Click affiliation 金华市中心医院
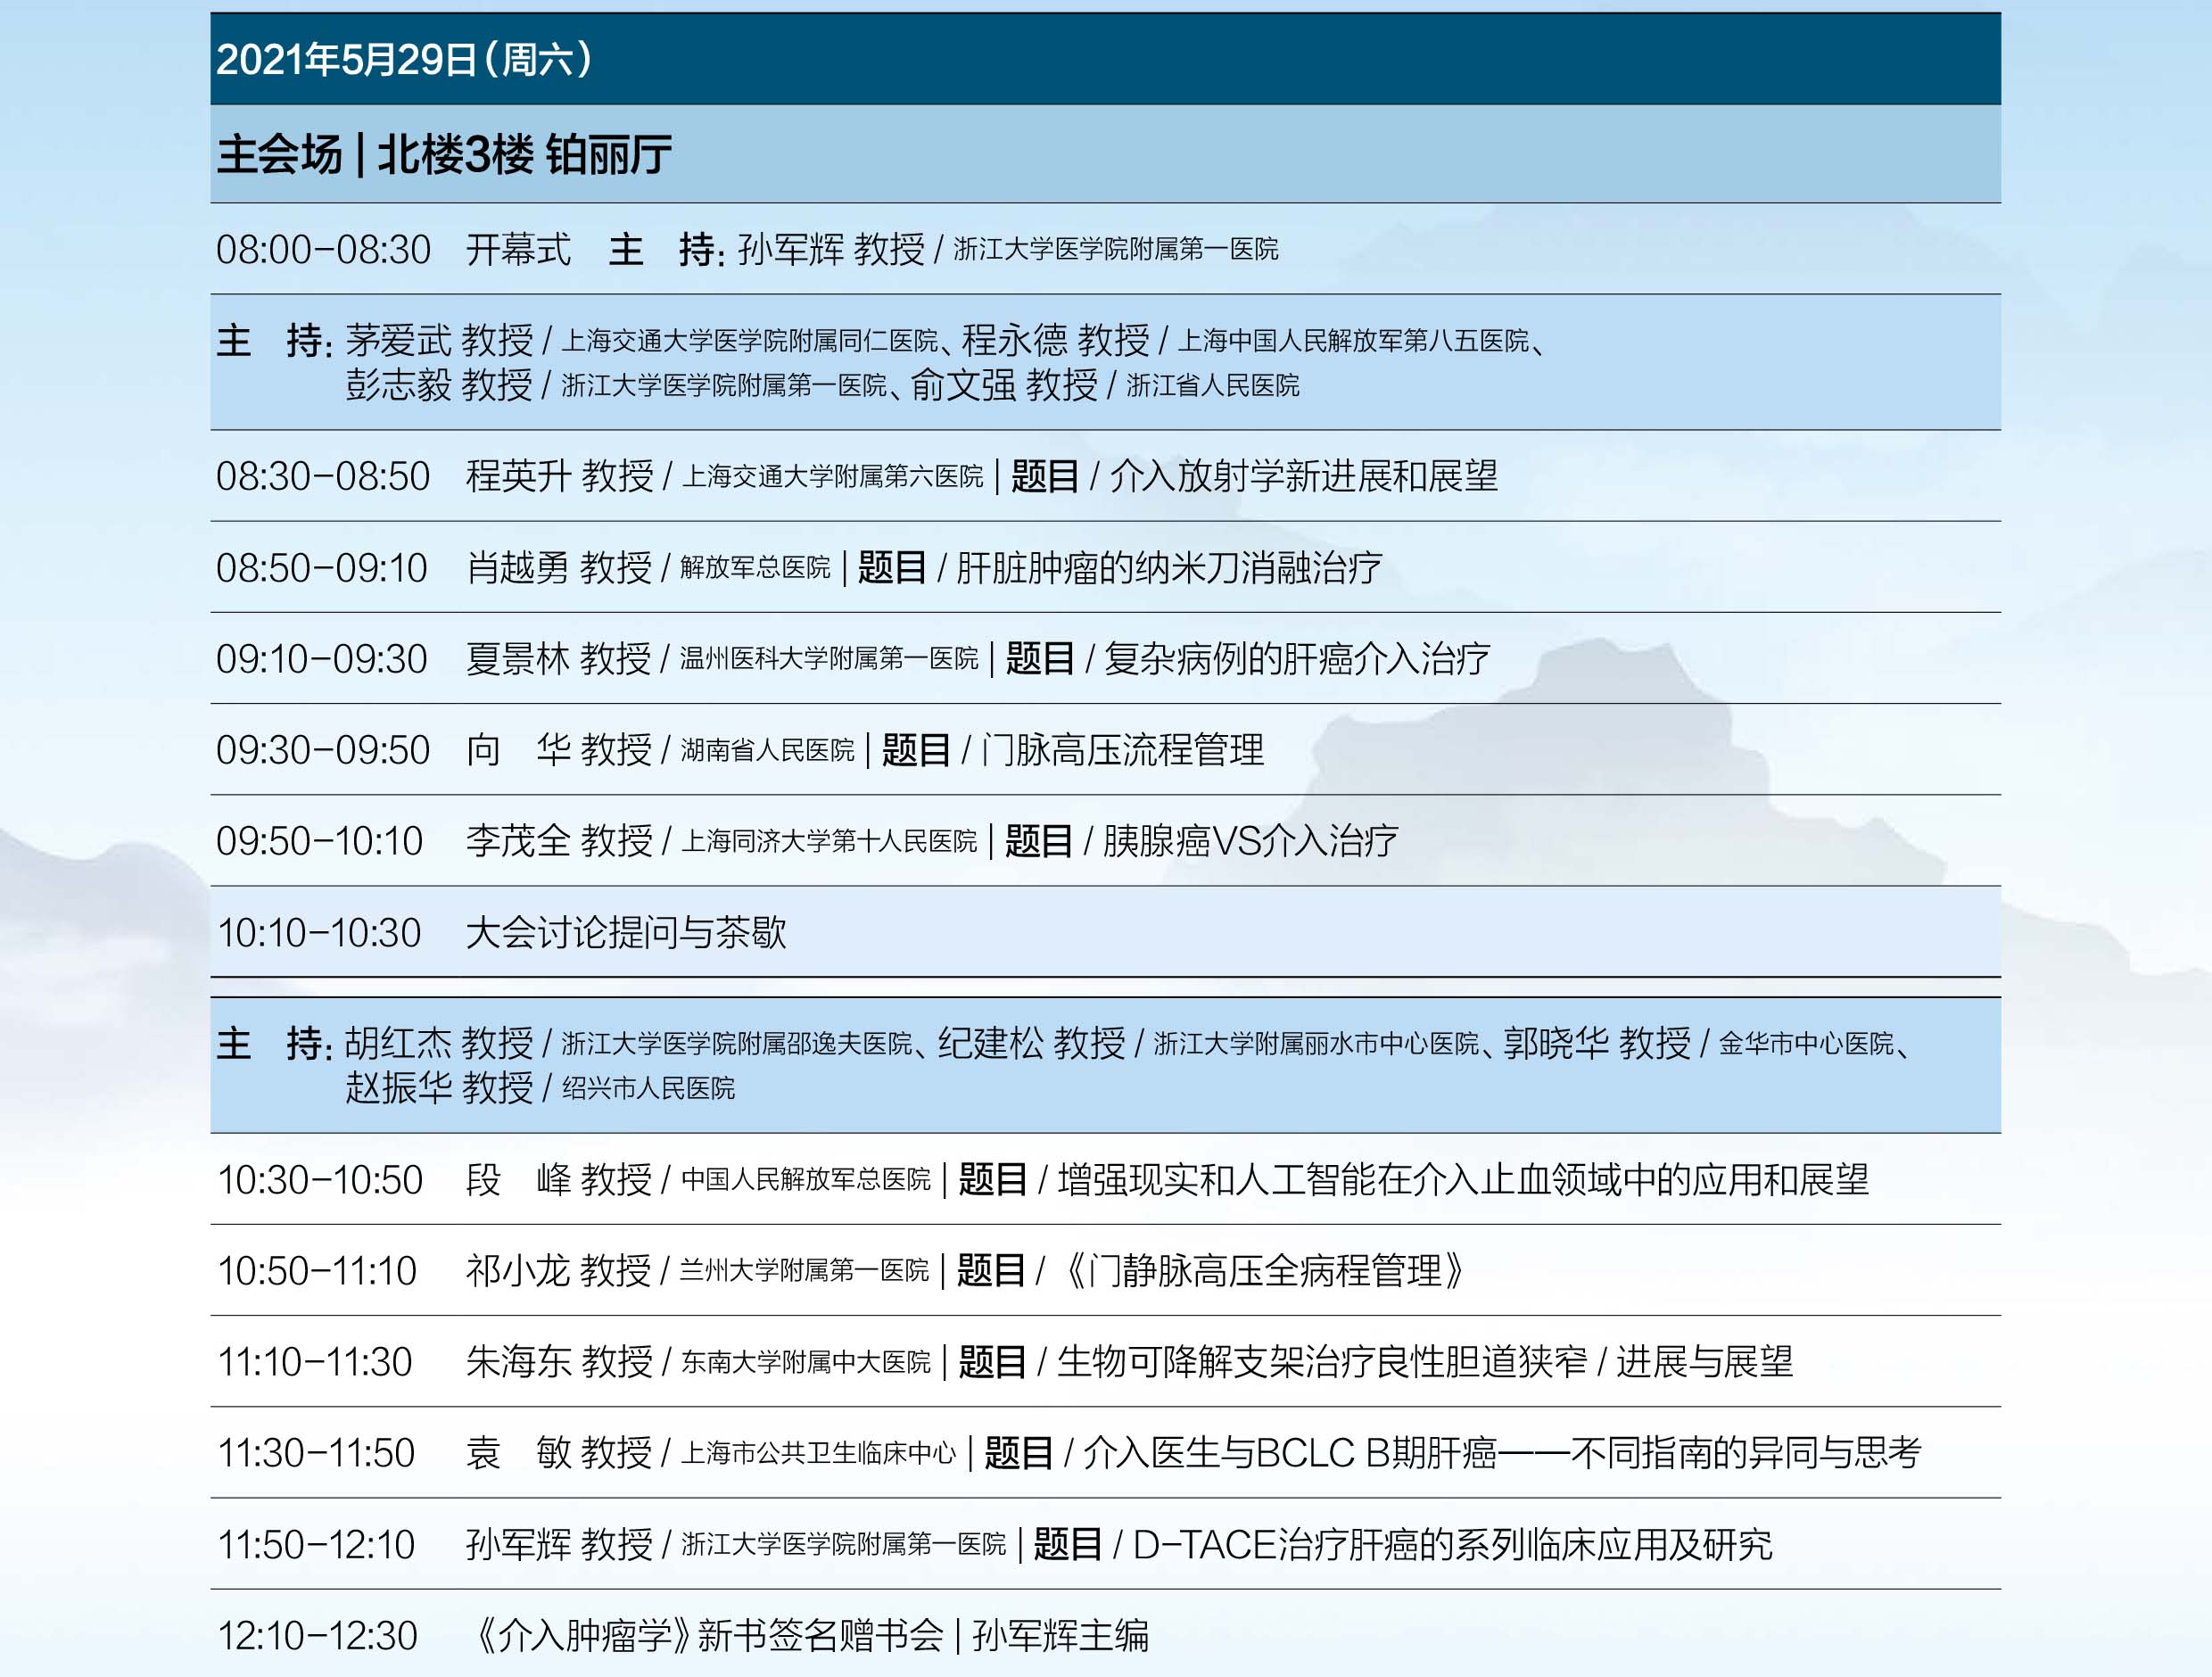2212x1677 pixels. click(1806, 1045)
